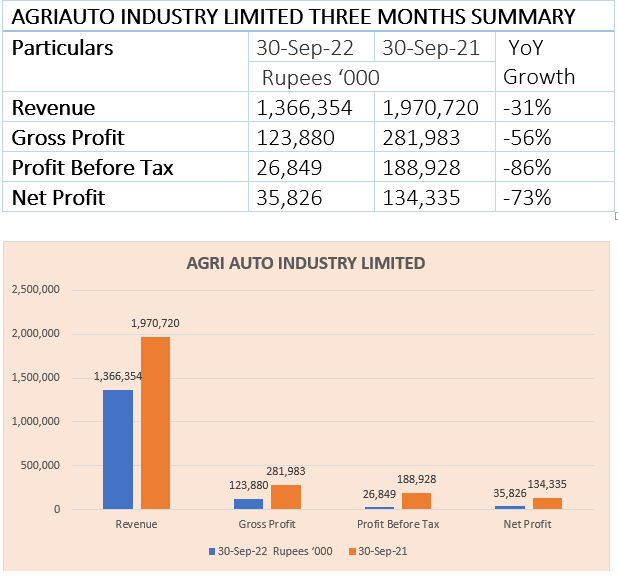Select the -73% growth cell

coord(555,197)
